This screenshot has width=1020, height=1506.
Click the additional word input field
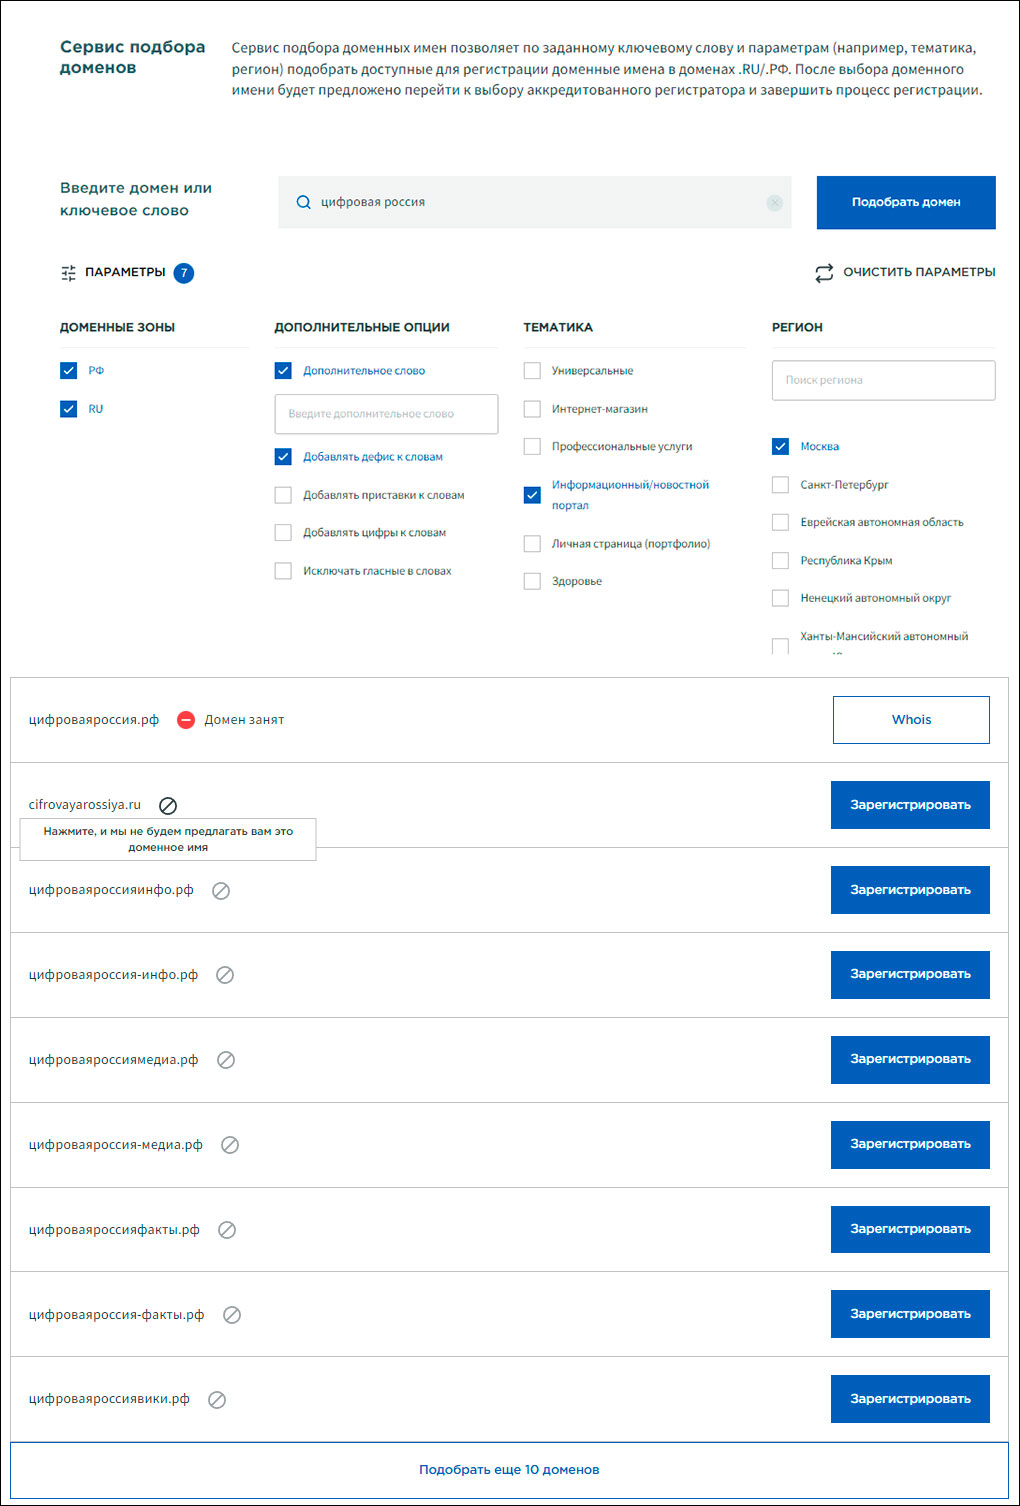pos(386,414)
